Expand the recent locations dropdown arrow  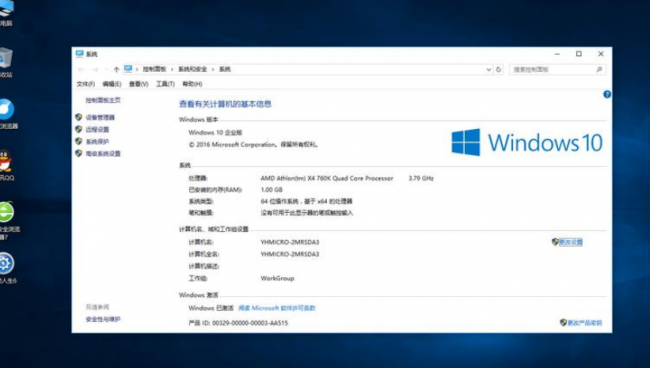pyautogui.click(x=106, y=70)
